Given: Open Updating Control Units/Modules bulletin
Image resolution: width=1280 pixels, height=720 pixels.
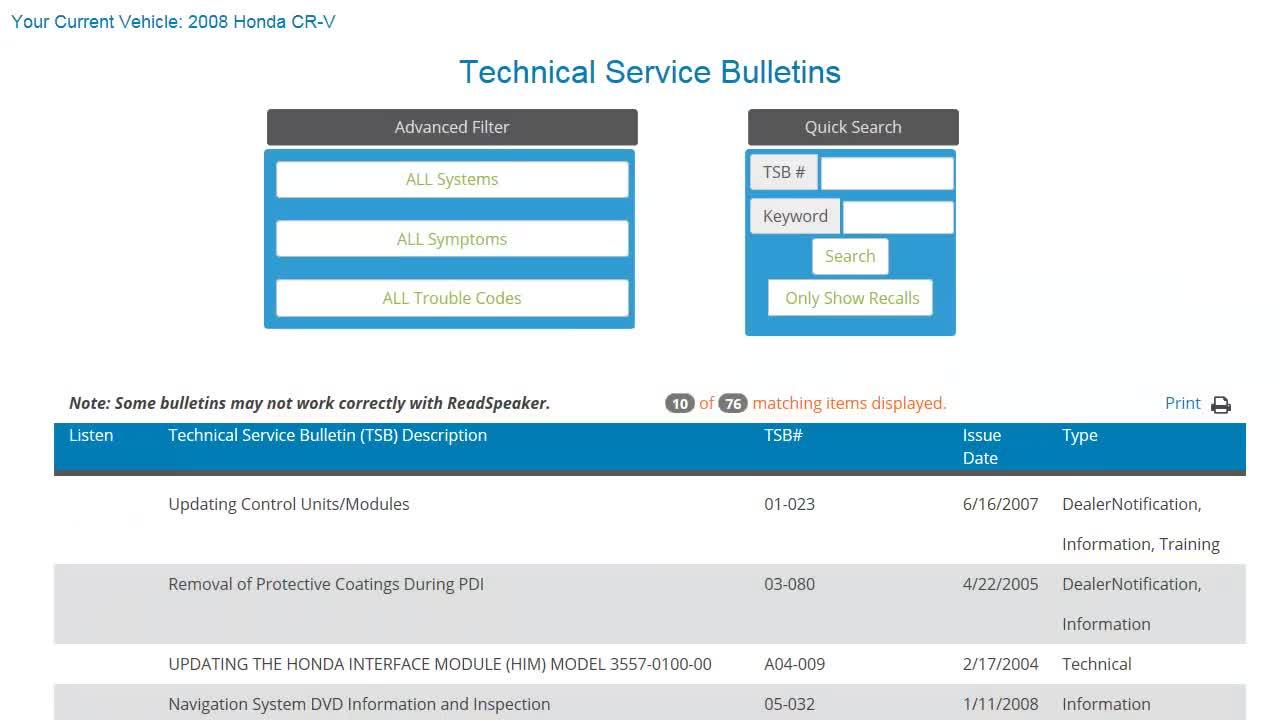Looking at the screenshot, I should [289, 504].
